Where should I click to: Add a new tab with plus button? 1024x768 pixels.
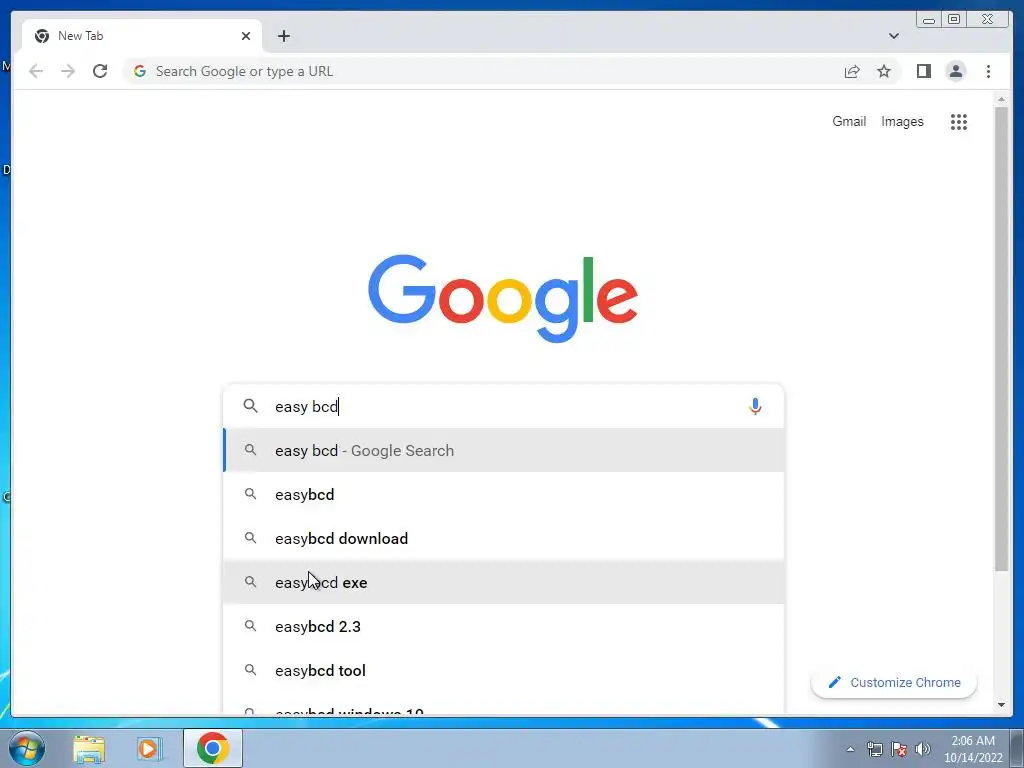[x=283, y=36]
